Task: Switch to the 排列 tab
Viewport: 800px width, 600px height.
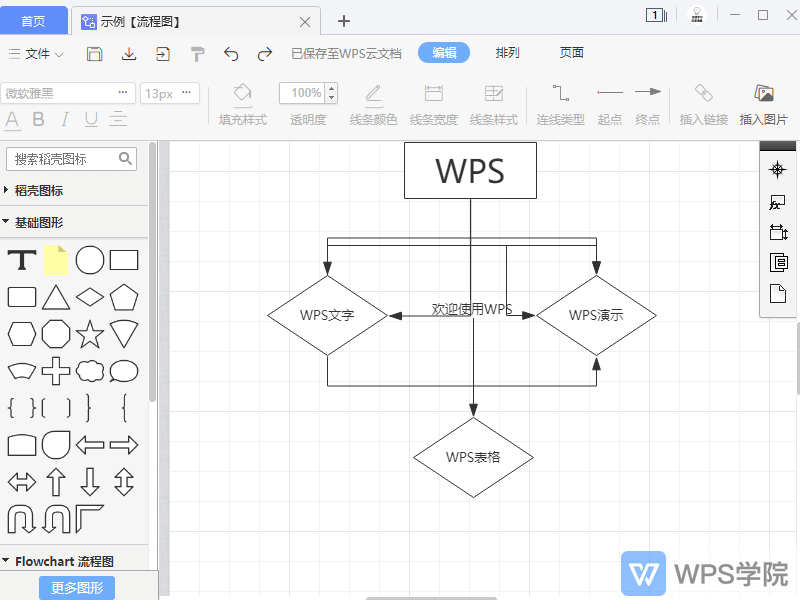Action: pos(507,53)
